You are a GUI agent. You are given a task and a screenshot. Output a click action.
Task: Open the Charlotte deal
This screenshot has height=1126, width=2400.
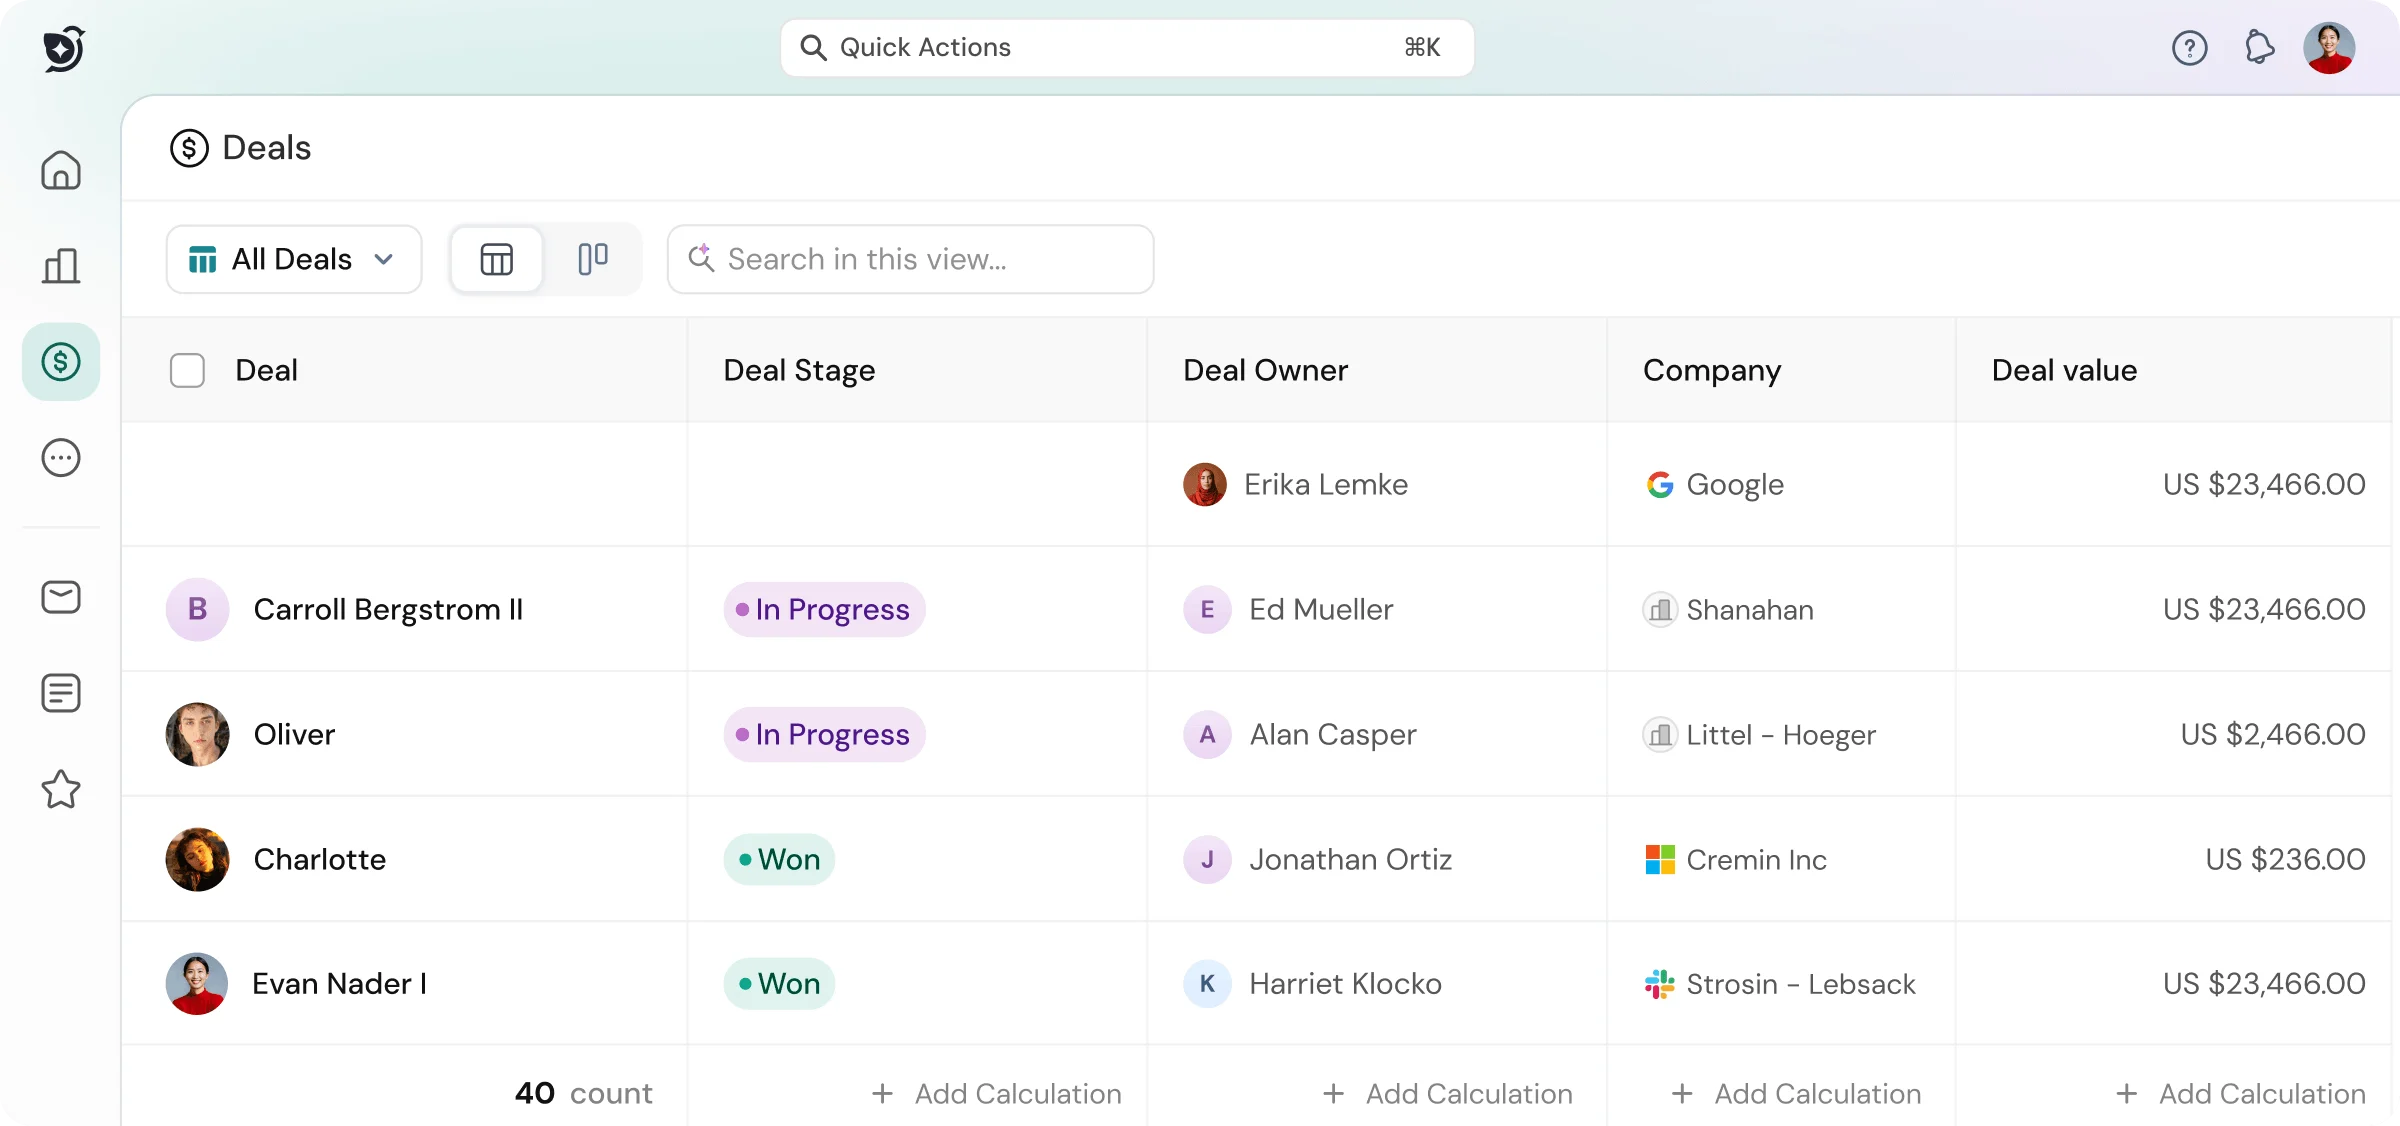(319, 860)
